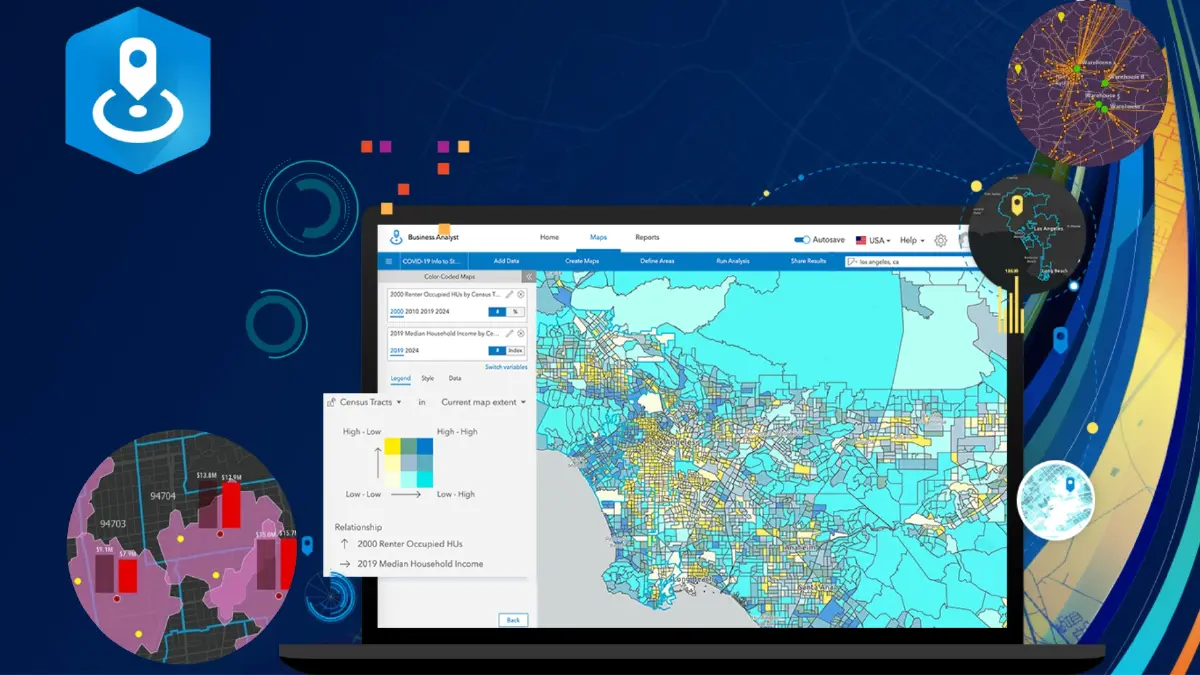Image resolution: width=1200 pixels, height=675 pixels.
Task: Click the dark blue High-High legend swatch
Action: [425, 446]
